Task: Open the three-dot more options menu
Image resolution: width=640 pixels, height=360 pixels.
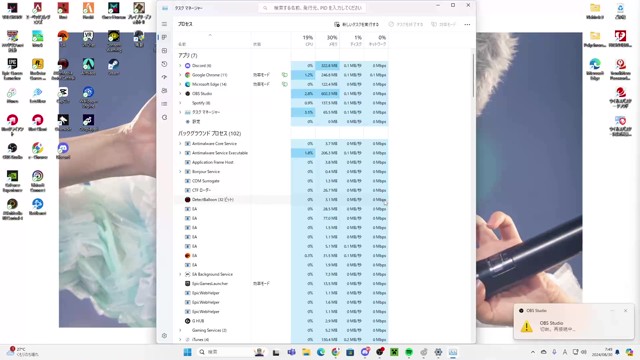Action: 467,24
